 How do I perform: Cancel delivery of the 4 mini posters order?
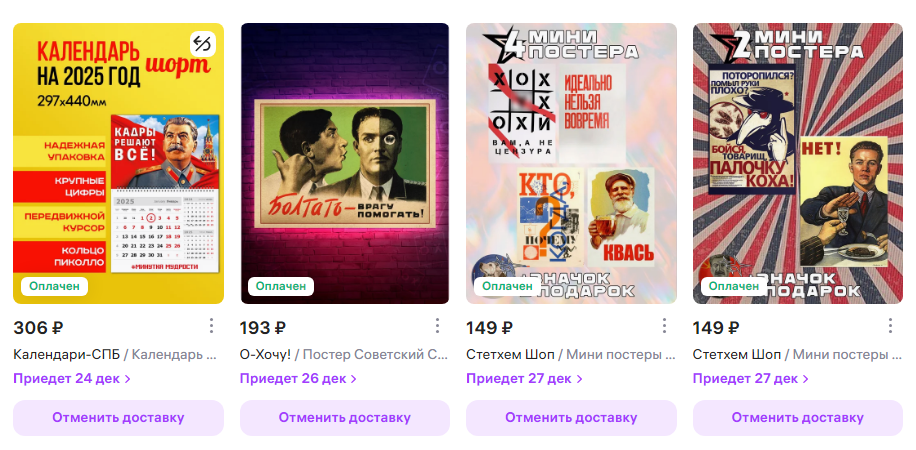coord(571,418)
